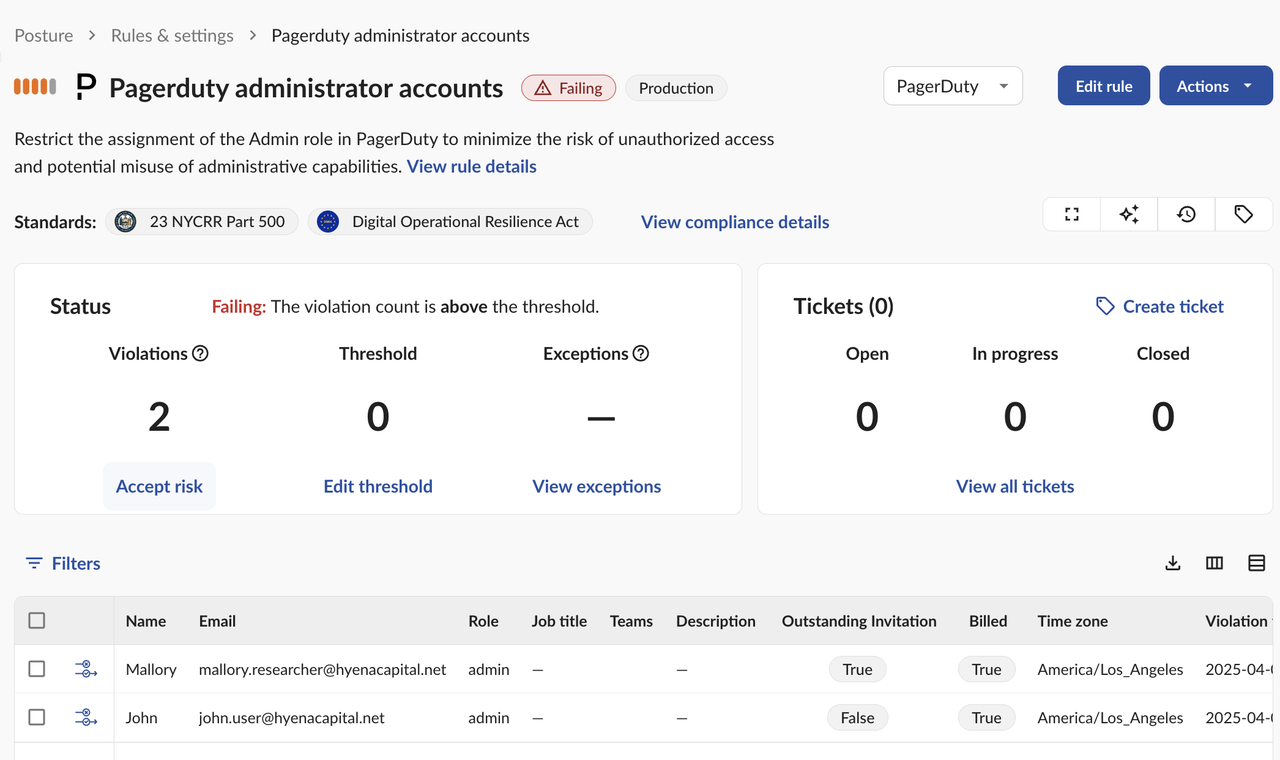This screenshot has height=760, width=1280.
Task: Click the fullscreen expand icon
Action: pos(1072,214)
